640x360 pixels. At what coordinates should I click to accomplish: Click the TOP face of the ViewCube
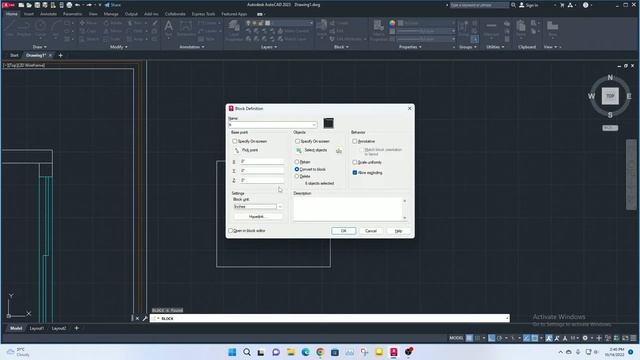610,96
